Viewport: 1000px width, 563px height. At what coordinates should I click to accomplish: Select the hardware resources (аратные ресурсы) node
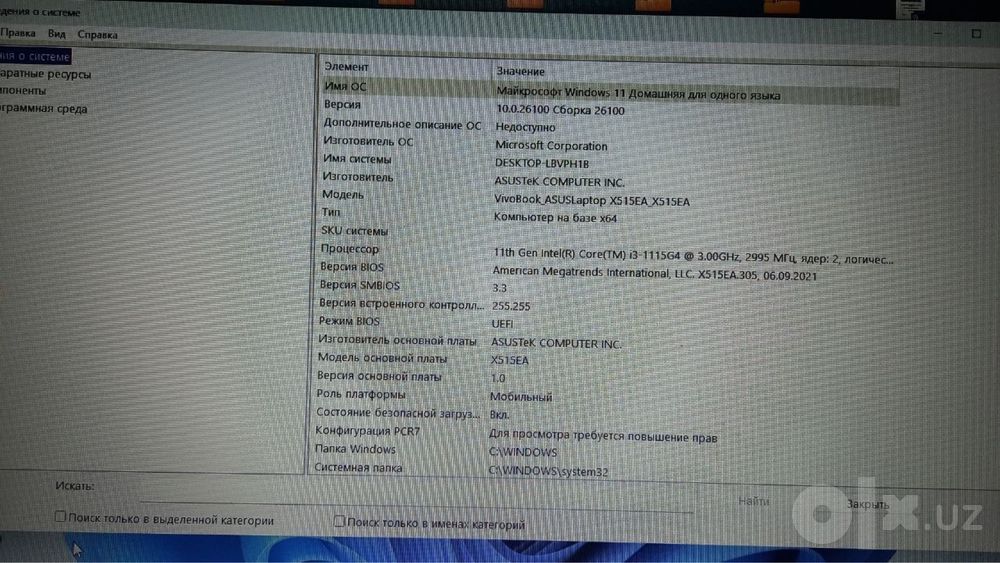(x=45, y=74)
